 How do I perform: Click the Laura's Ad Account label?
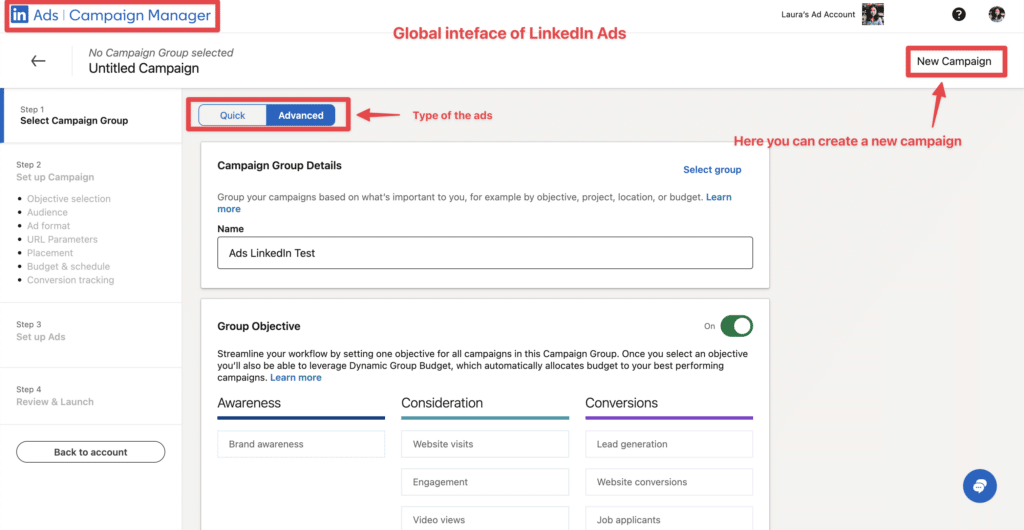coord(818,14)
